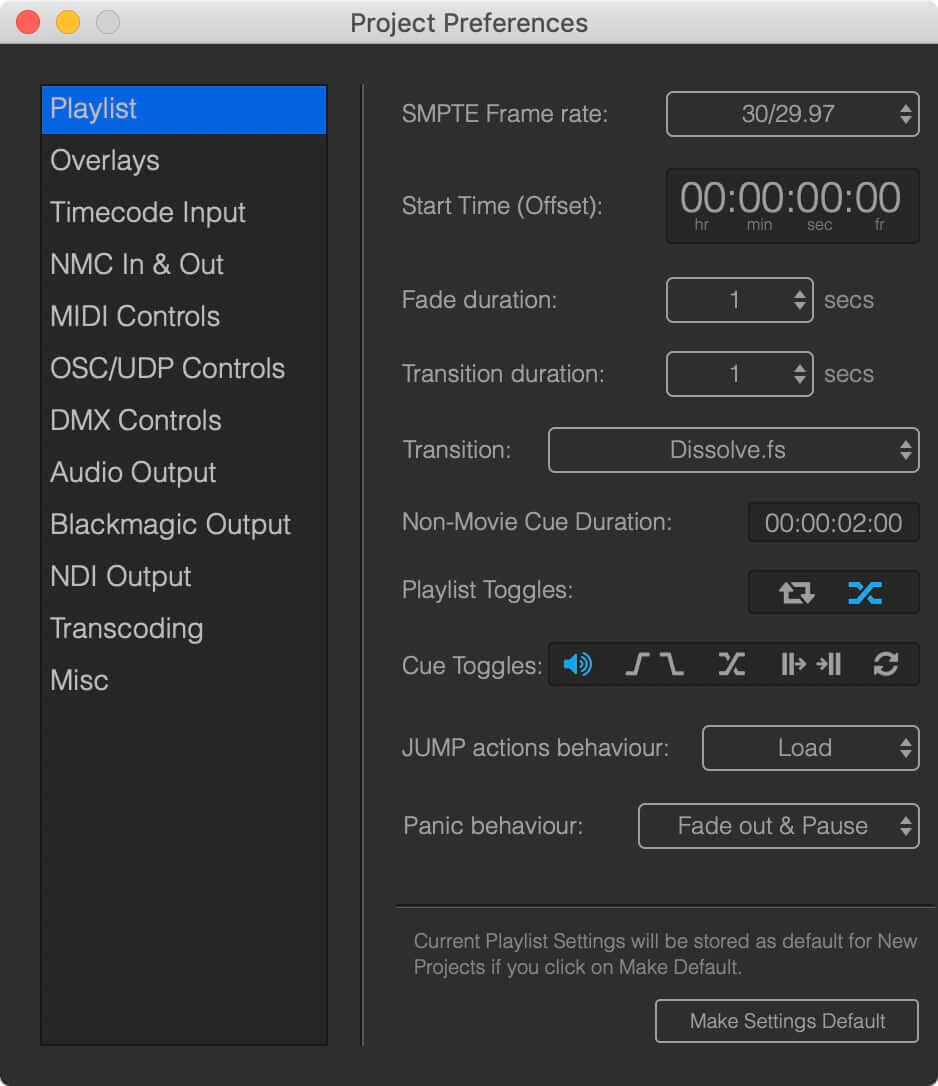938x1086 pixels.
Task: Open the SMPTE Frame rate dropdown
Action: coord(793,114)
